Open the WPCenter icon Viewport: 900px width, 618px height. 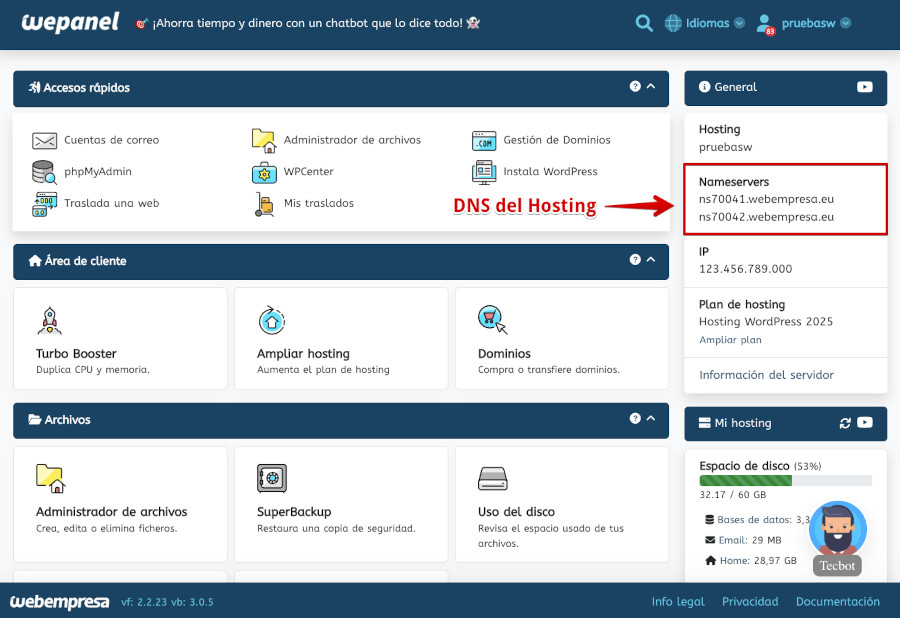[264, 172]
